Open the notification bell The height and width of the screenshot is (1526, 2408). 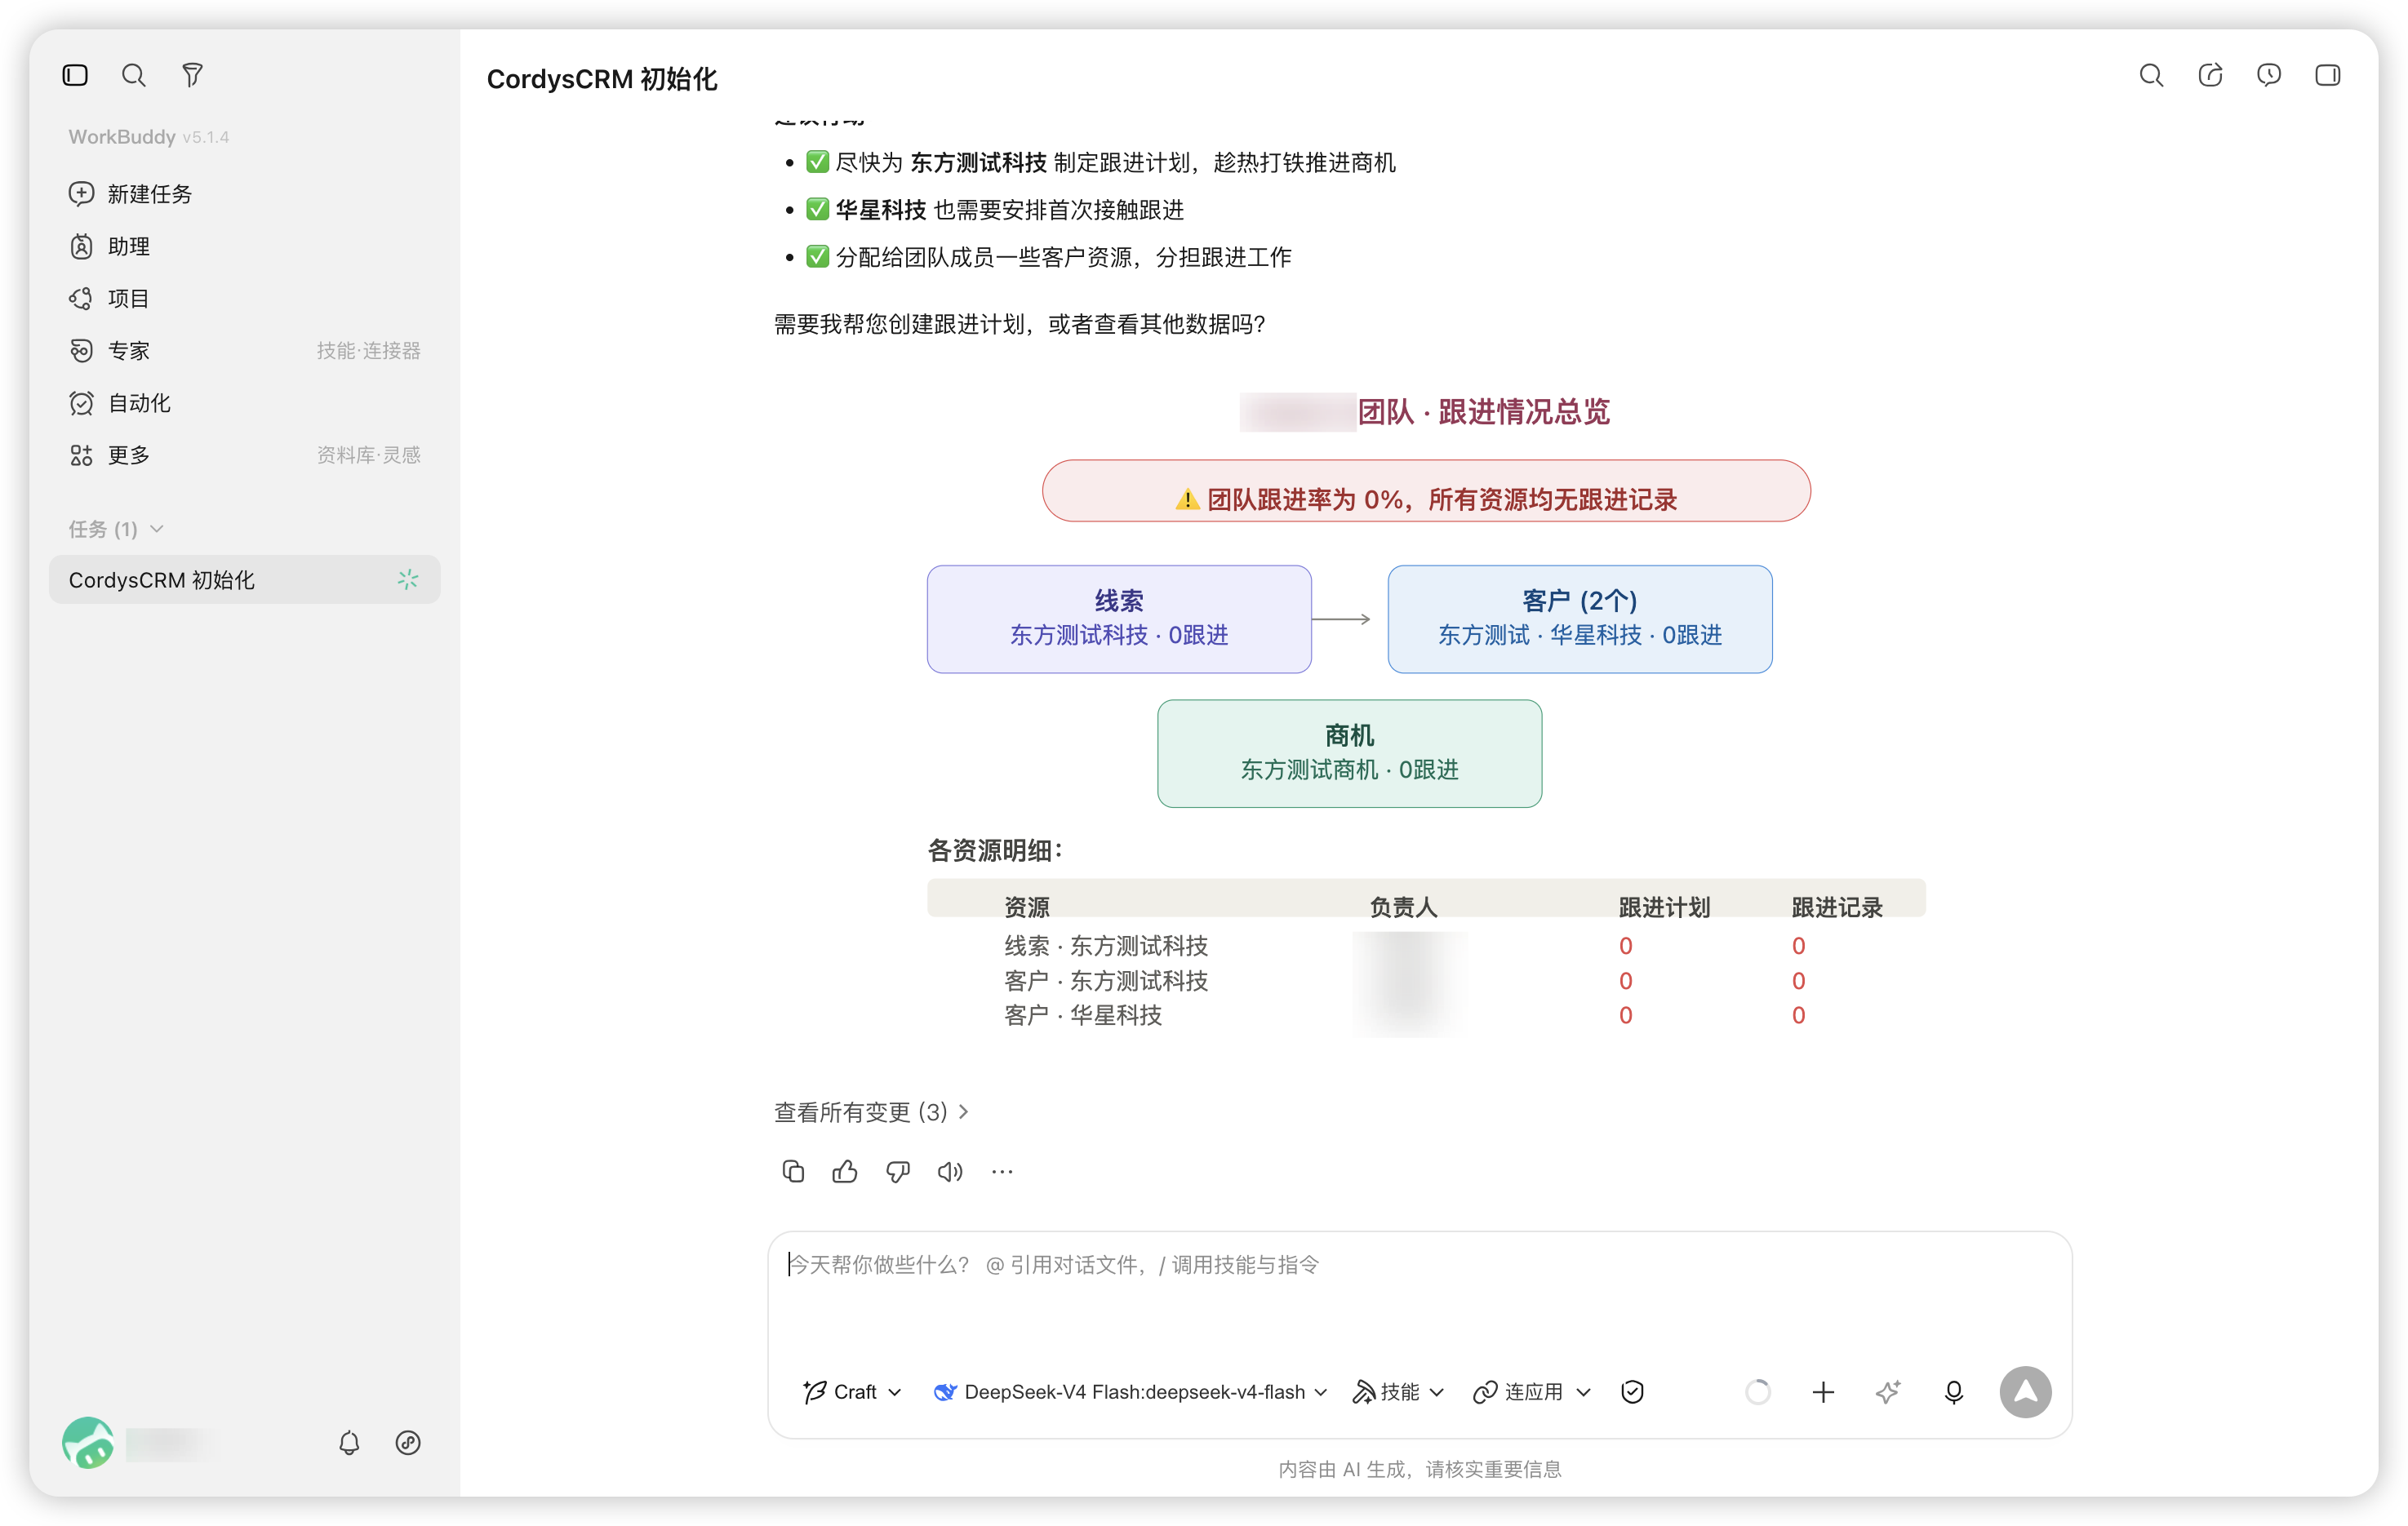tap(349, 1442)
